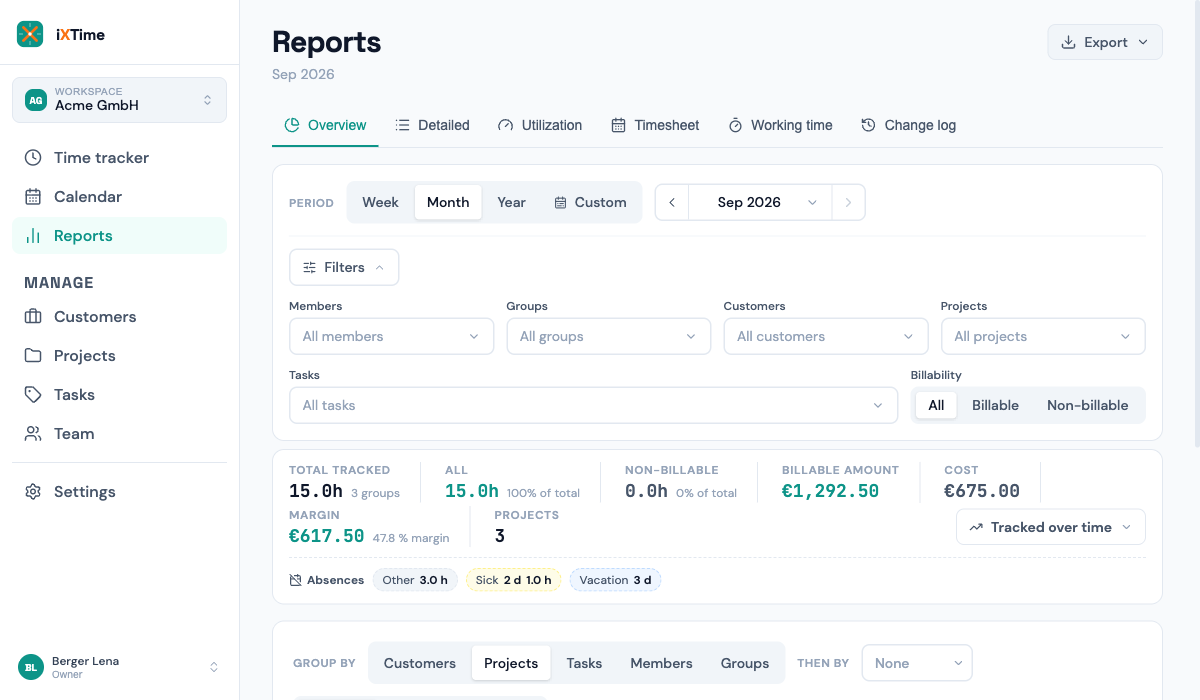Select the Month period

coord(448,202)
